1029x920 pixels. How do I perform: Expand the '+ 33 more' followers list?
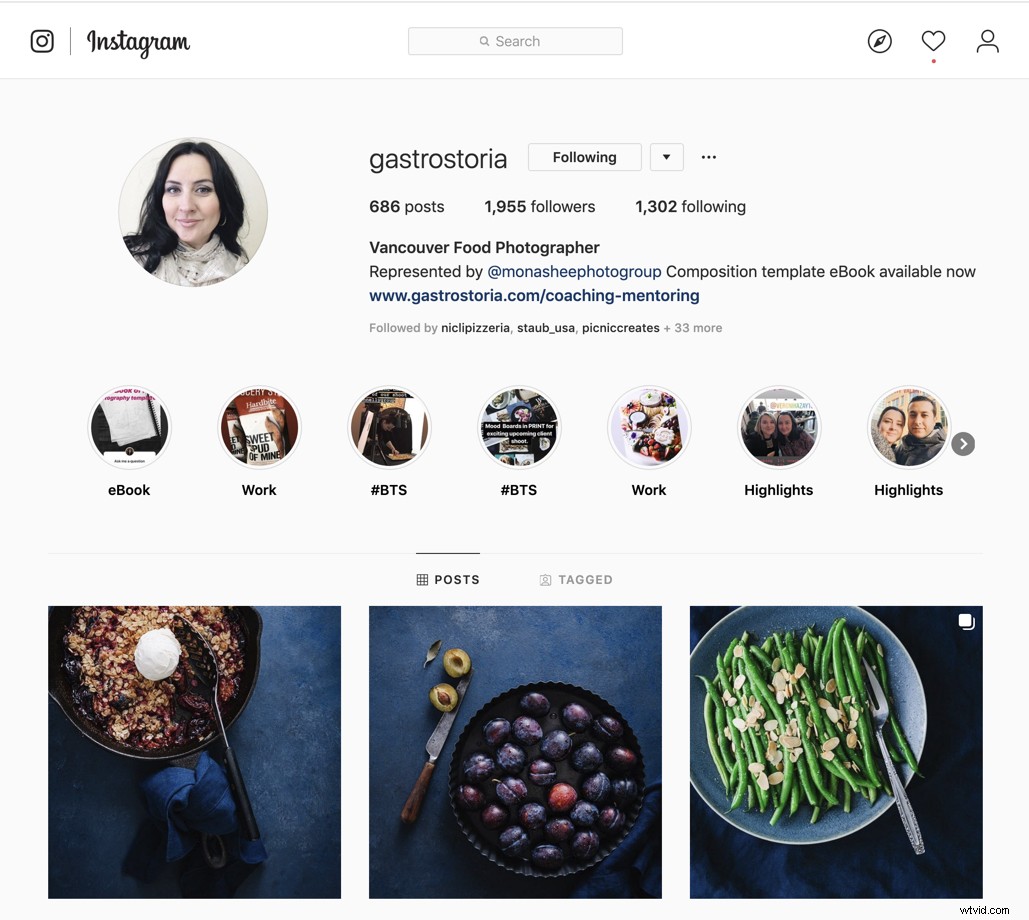[693, 327]
